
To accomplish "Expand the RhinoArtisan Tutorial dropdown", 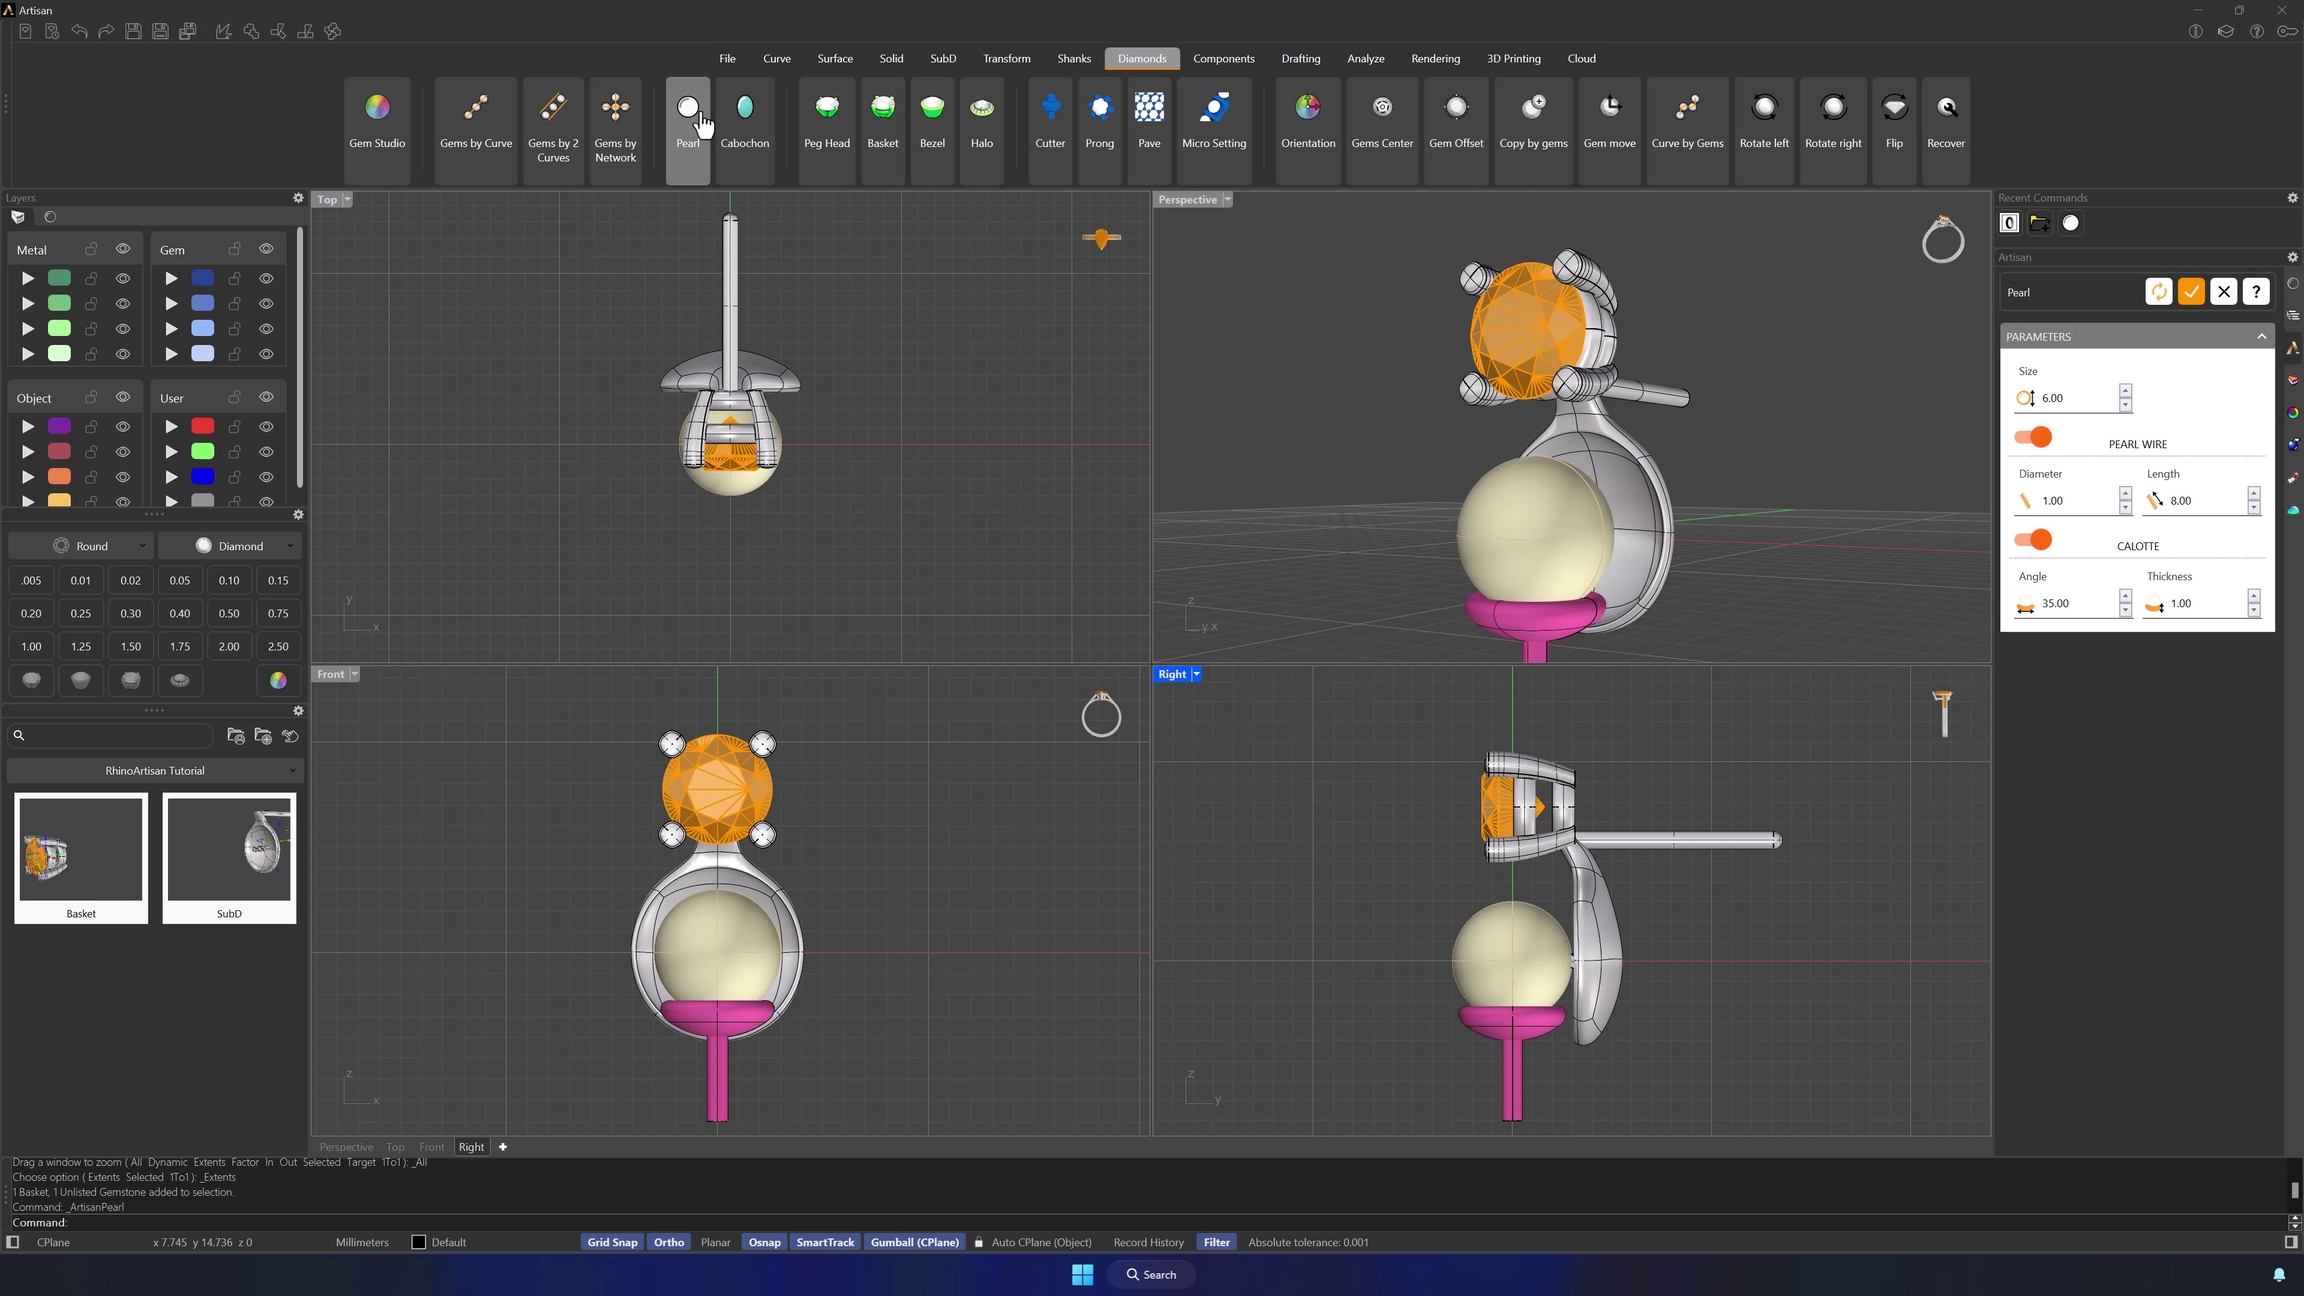I will coord(155,771).
